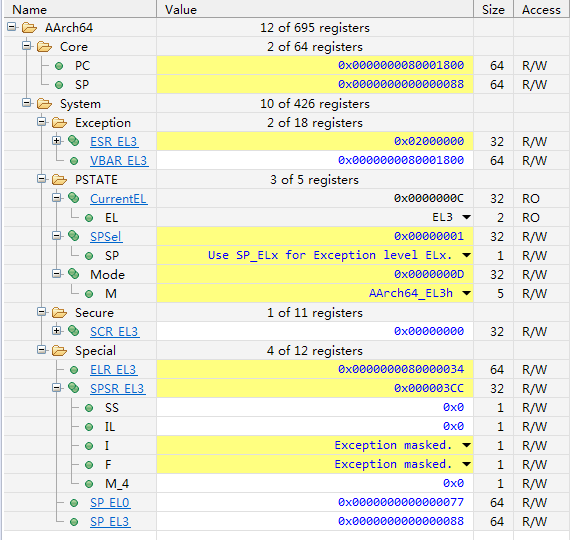Click the Exception folder icon
Screen dimensions: 570x540
59,123
